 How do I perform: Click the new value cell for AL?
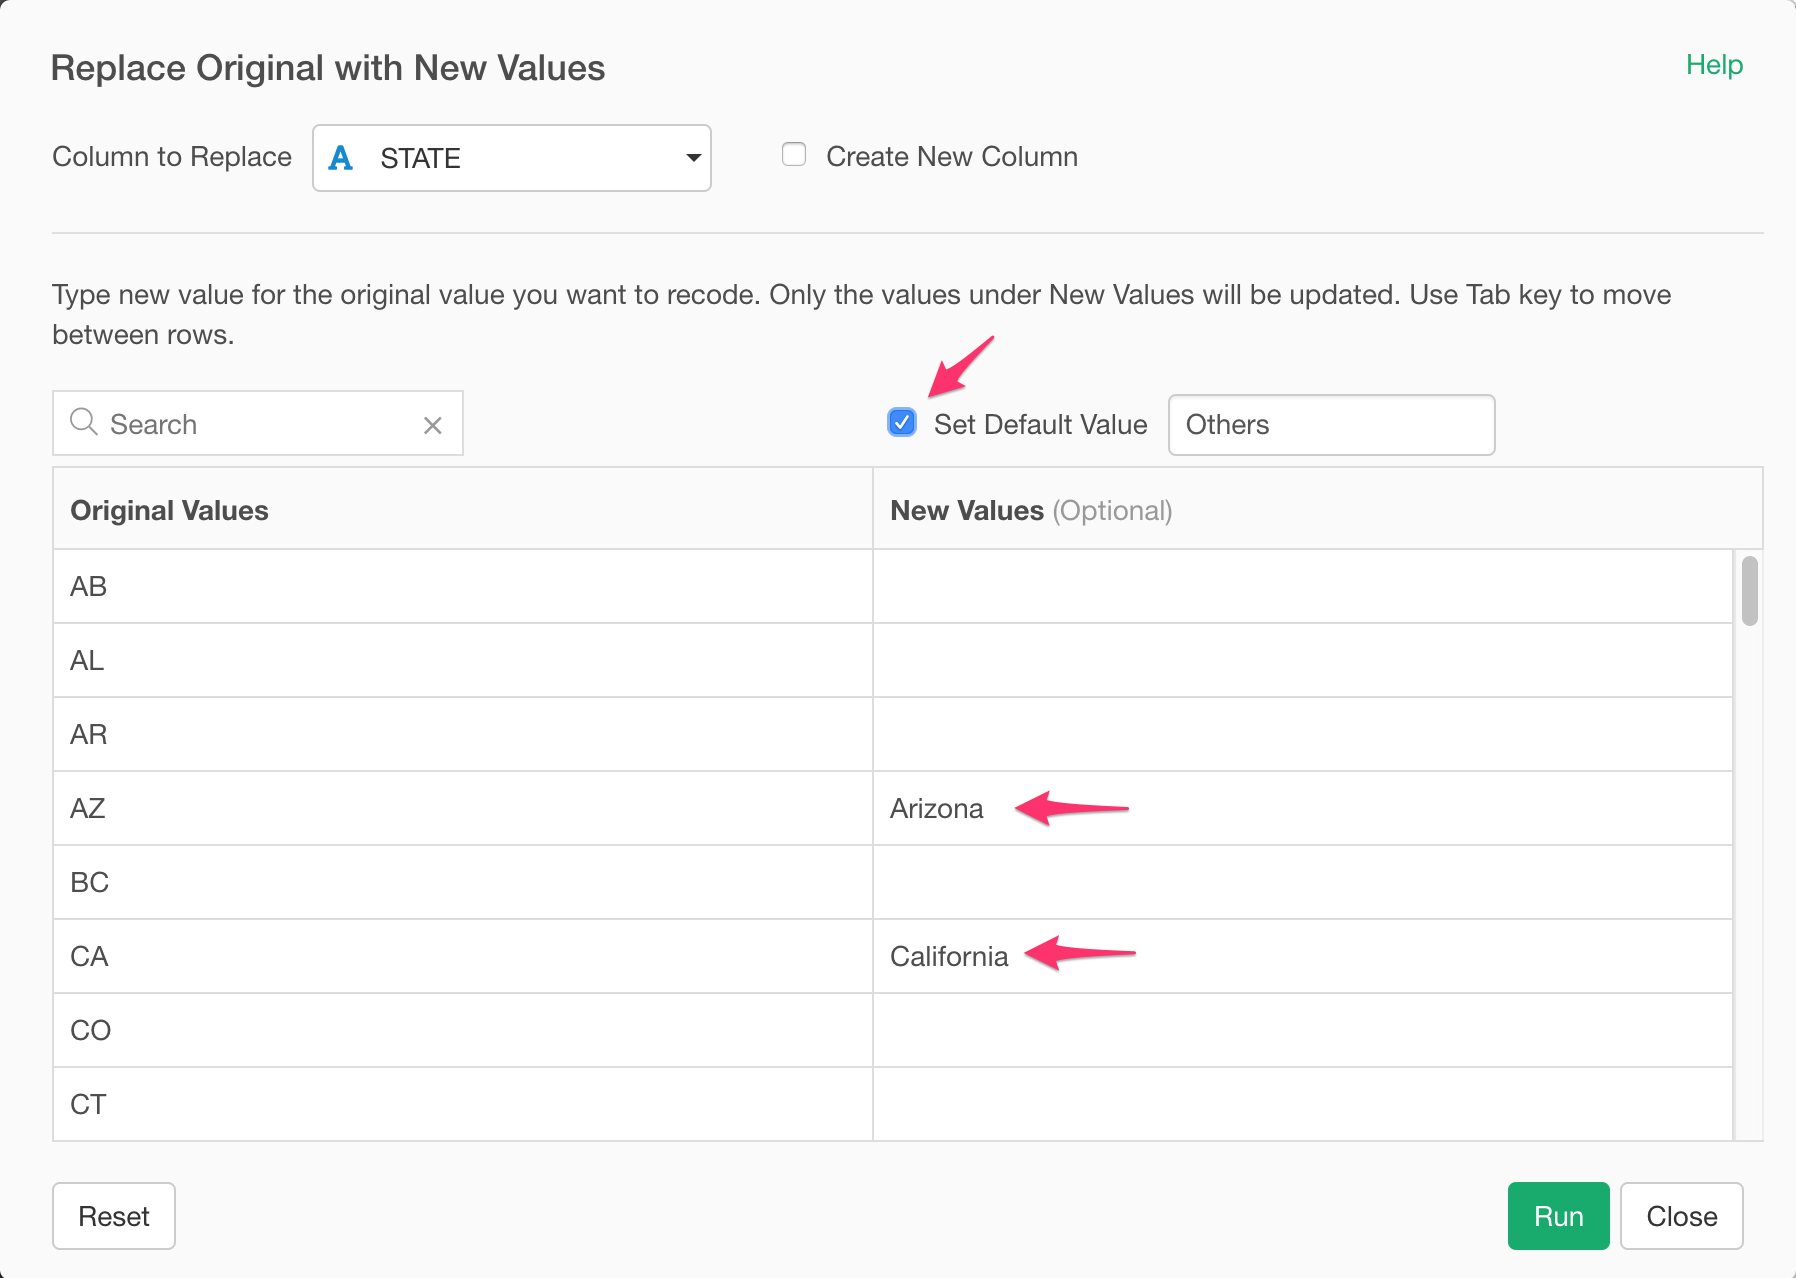pos(1302,660)
